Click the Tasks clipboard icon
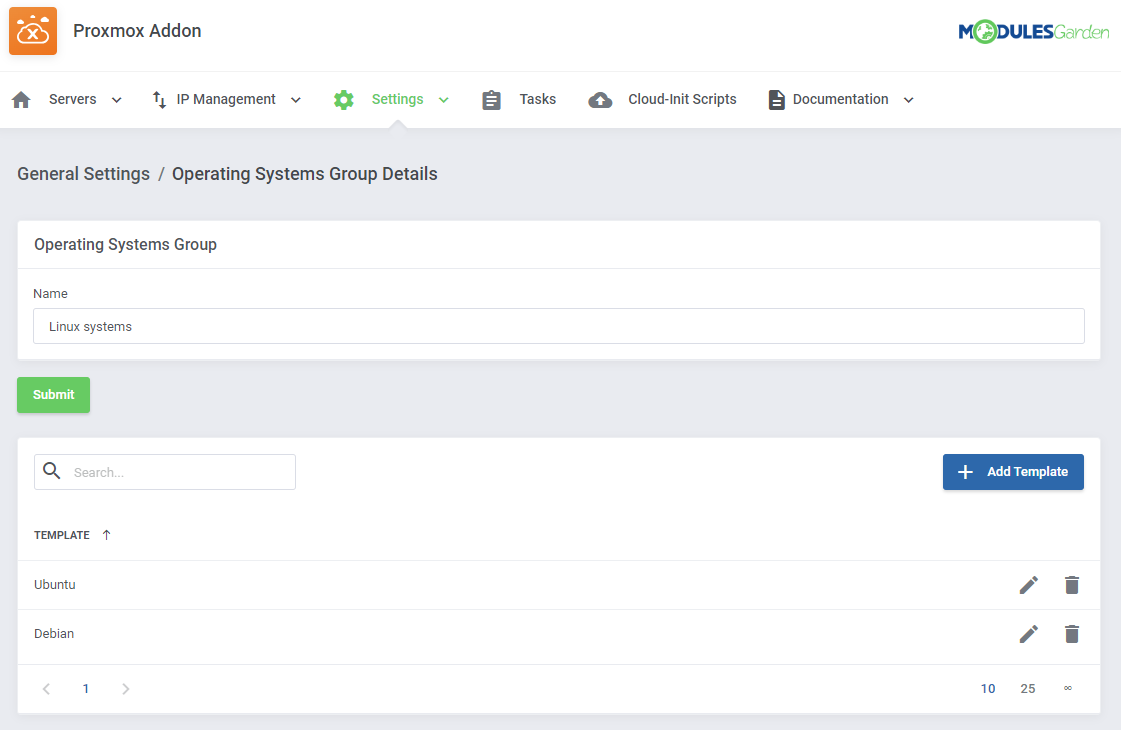This screenshot has width=1121, height=730. 491,99
